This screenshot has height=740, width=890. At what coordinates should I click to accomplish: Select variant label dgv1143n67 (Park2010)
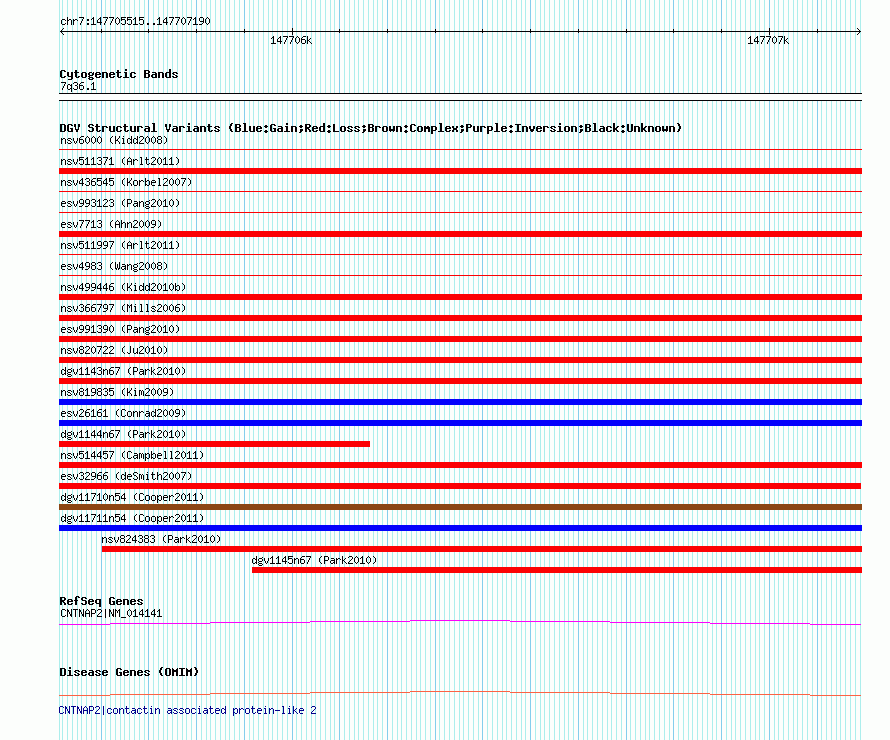point(123,371)
